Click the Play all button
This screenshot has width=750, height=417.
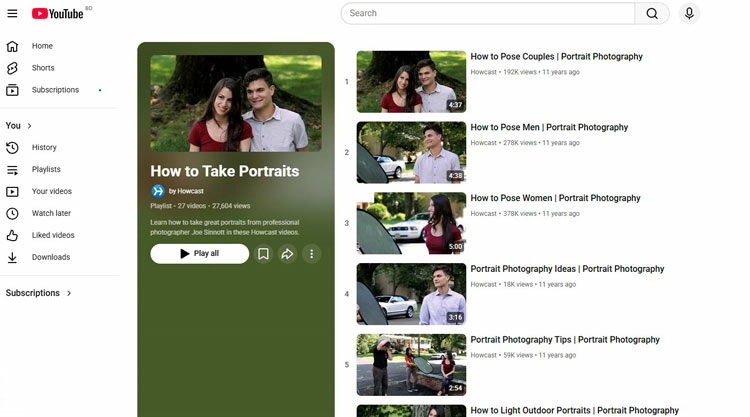[x=199, y=254]
